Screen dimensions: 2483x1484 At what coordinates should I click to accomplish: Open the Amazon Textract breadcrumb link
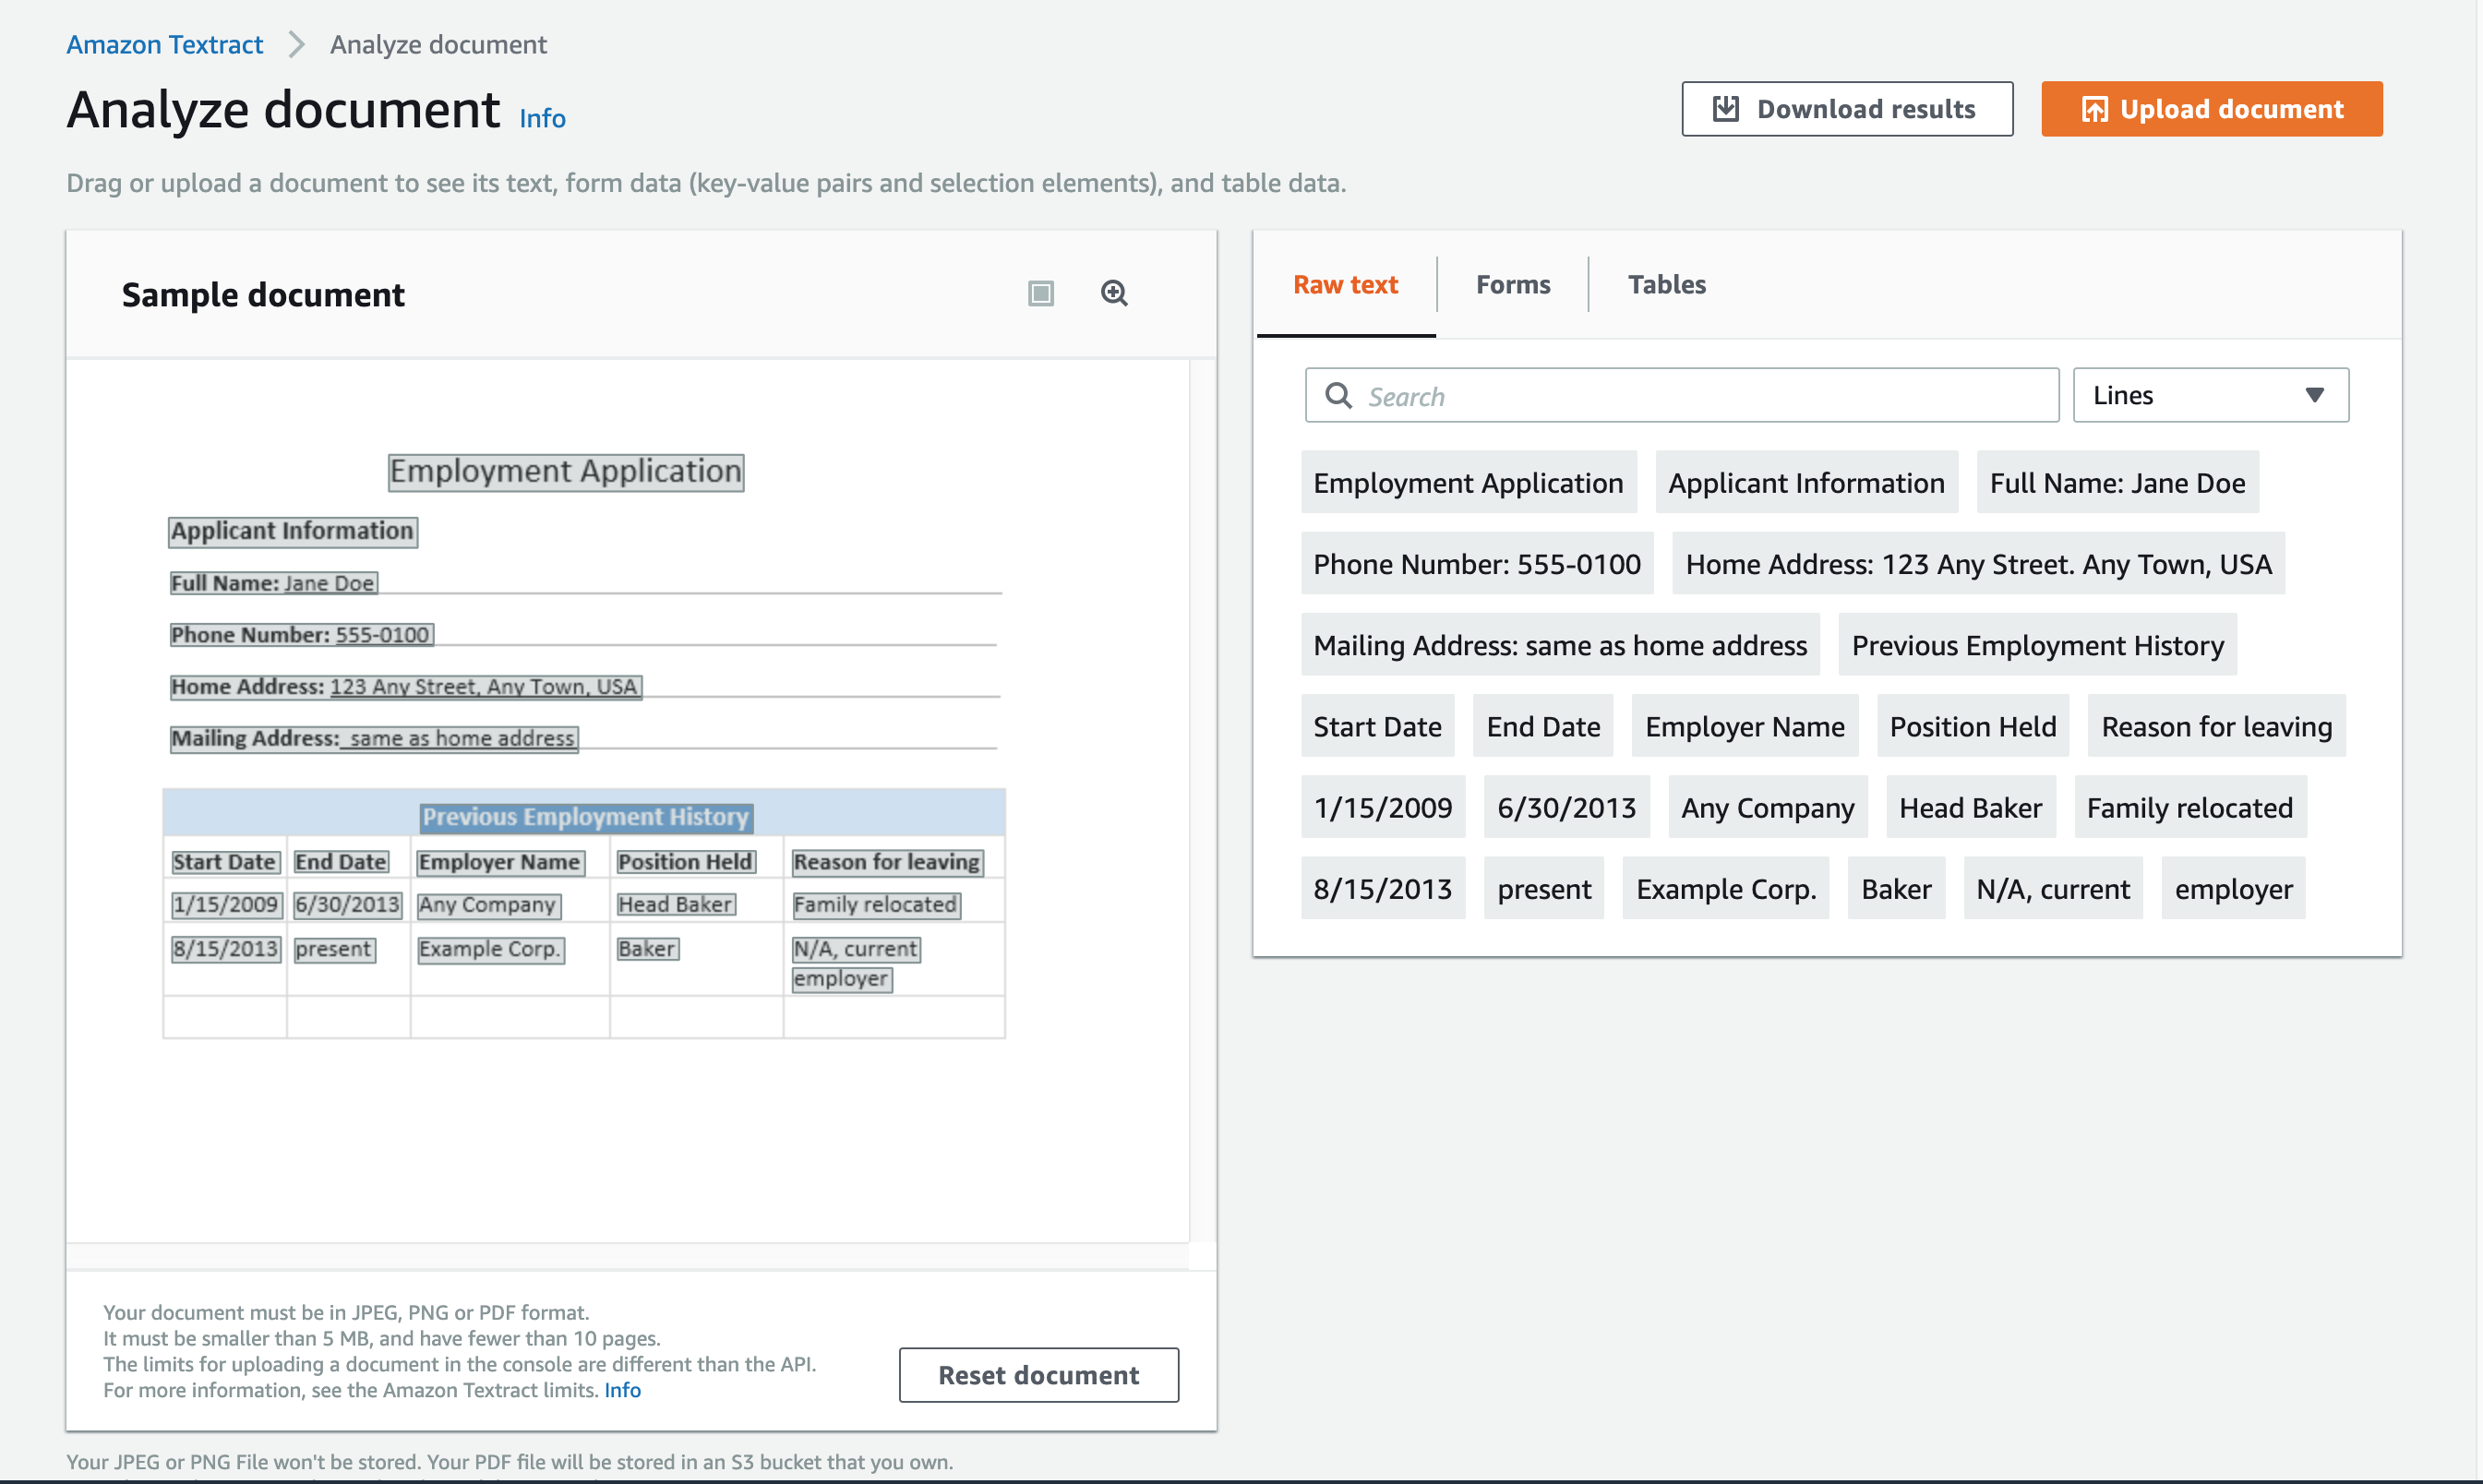coord(165,45)
